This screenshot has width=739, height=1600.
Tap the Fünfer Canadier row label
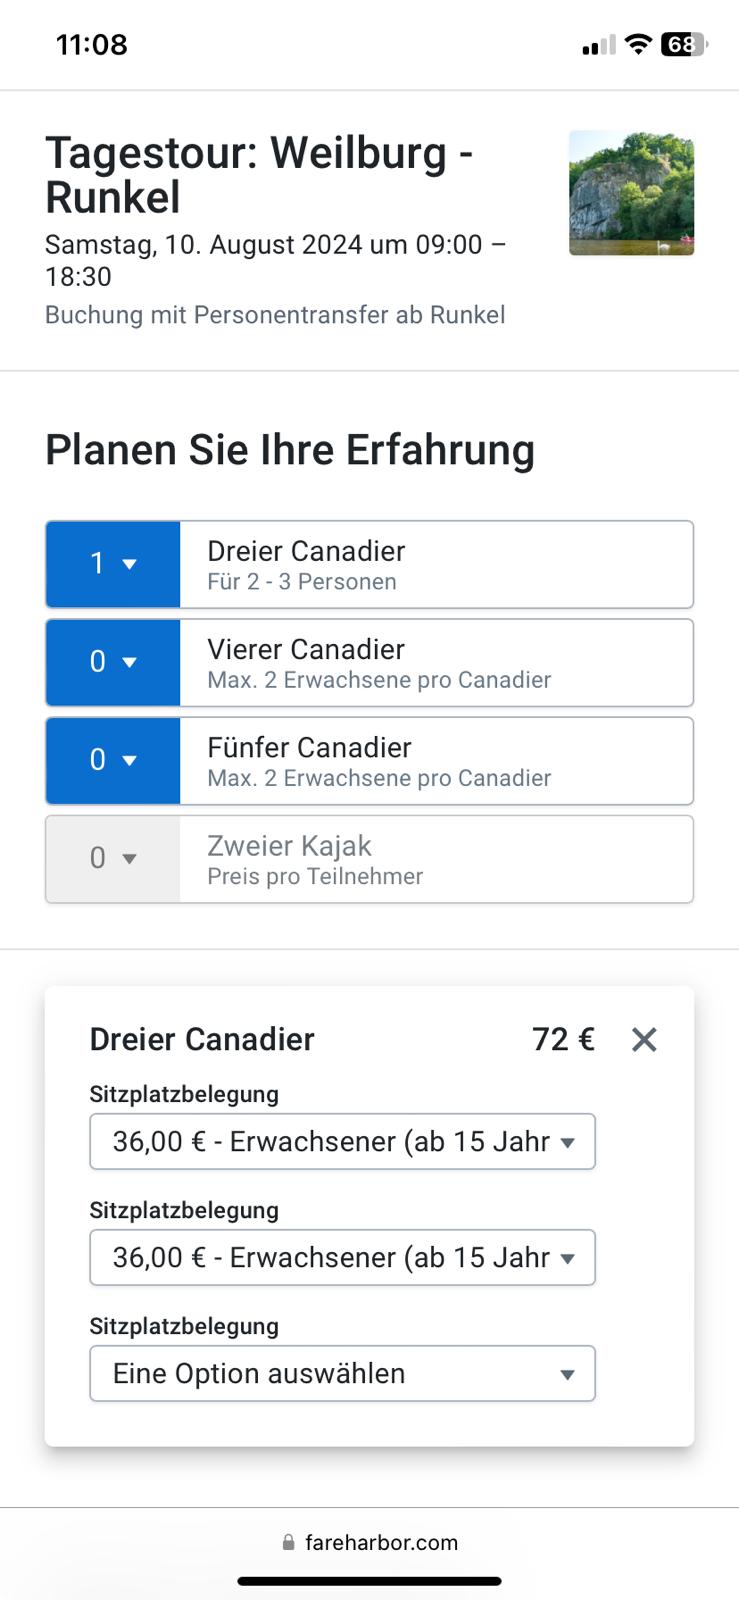(309, 748)
